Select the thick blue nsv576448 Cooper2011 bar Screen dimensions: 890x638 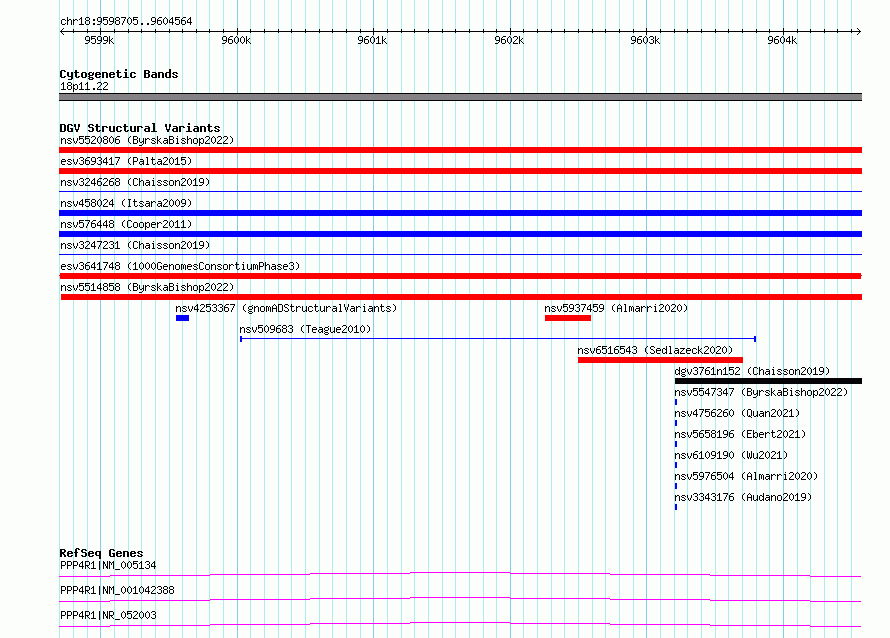[460, 234]
